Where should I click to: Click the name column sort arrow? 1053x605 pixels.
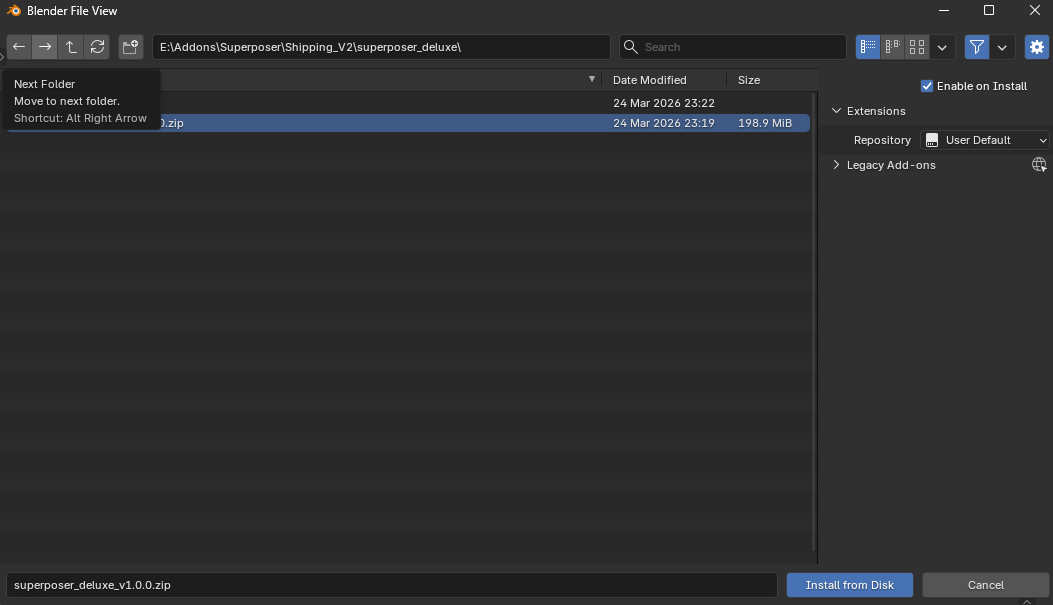point(592,79)
